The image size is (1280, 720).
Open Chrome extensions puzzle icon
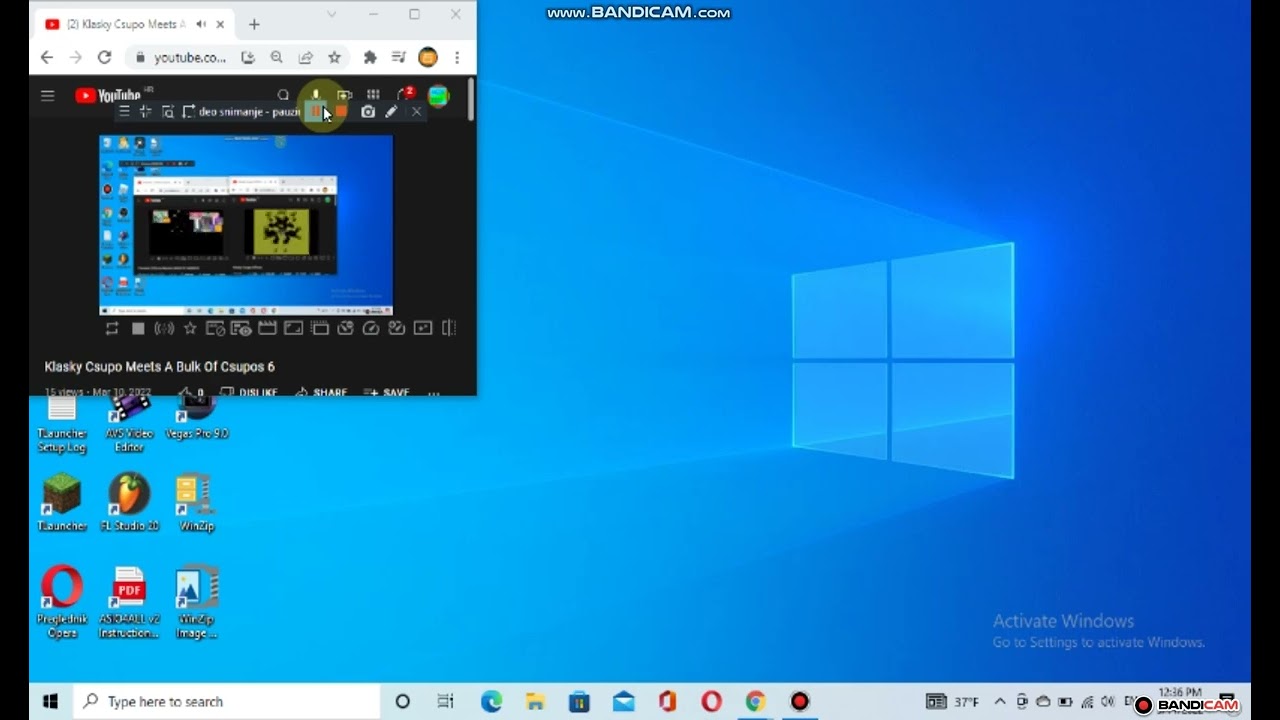point(370,57)
